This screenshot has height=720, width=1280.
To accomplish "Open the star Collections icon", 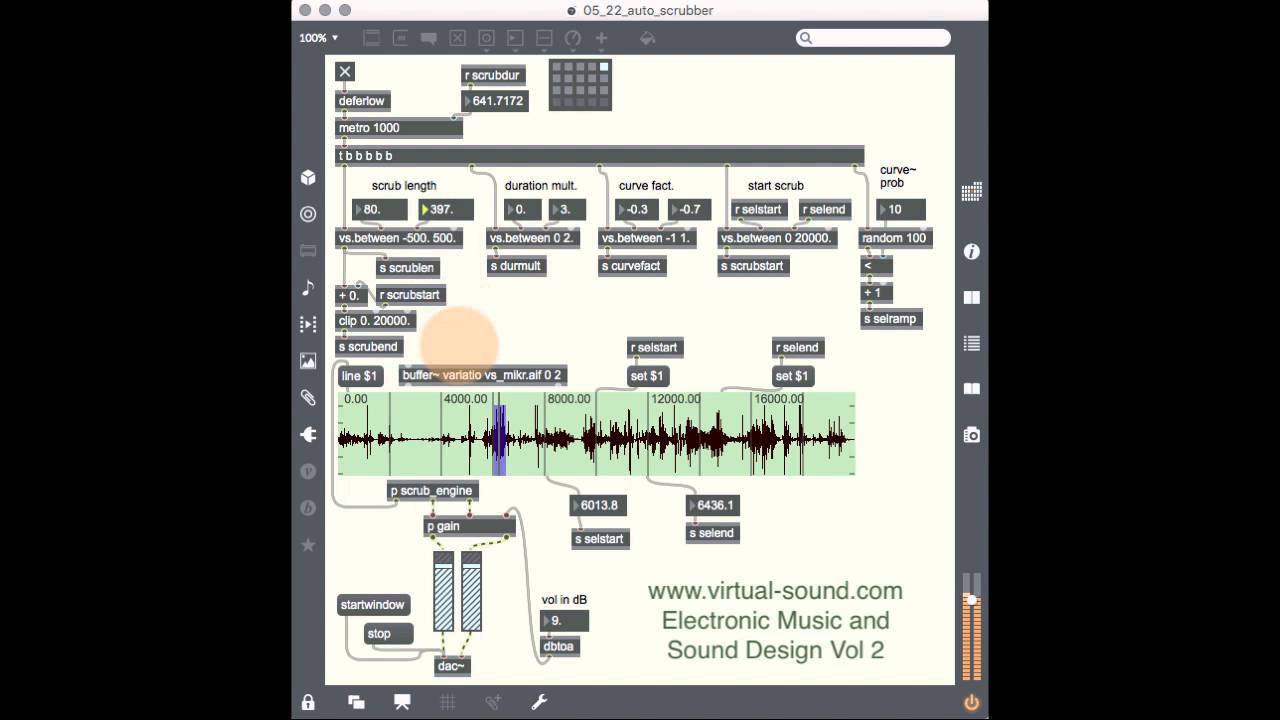I will click(308, 545).
